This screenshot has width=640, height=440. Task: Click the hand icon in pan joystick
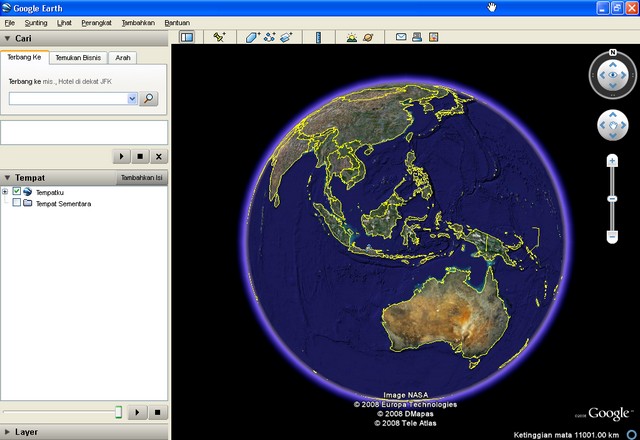point(613,125)
